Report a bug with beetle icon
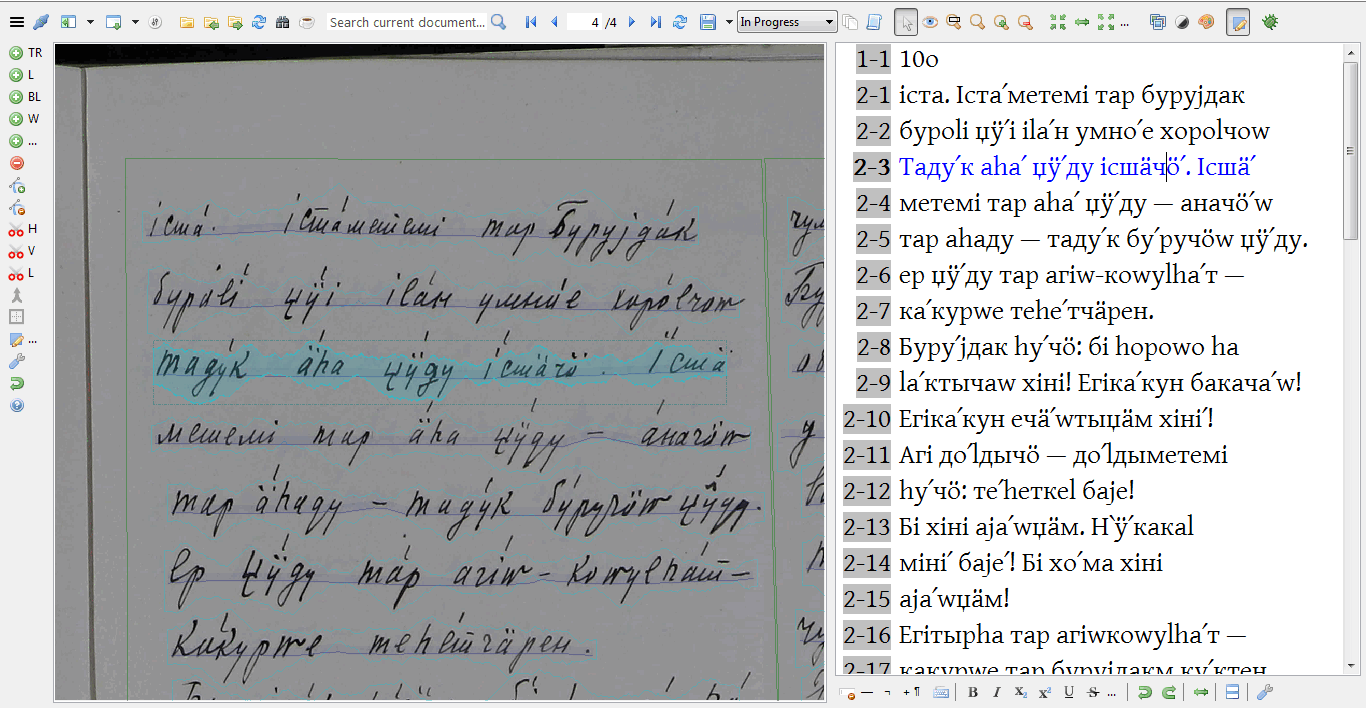 pyautogui.click(x=1271, y=22)
